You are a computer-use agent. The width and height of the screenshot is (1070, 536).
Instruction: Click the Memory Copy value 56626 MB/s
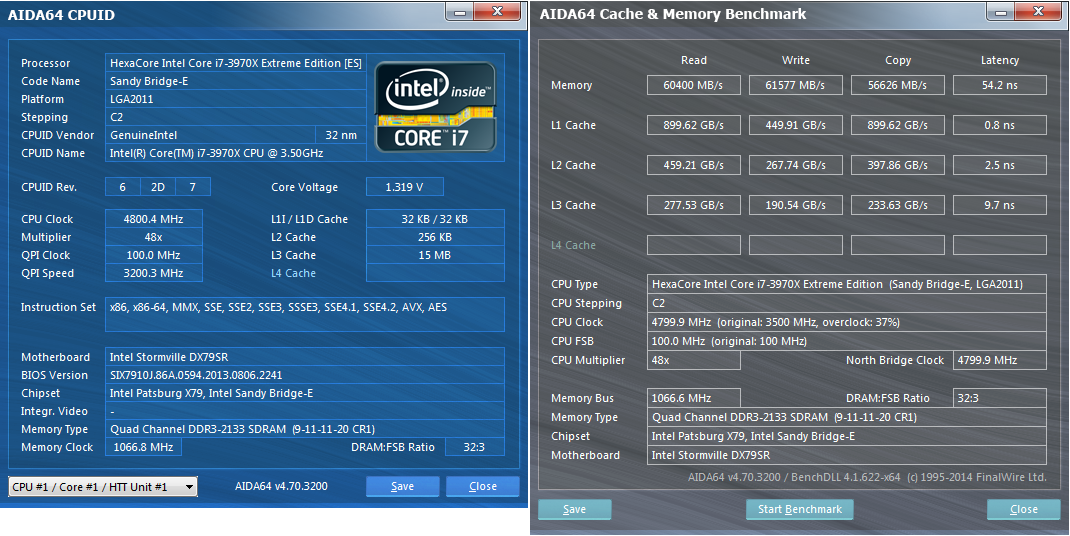897,85
